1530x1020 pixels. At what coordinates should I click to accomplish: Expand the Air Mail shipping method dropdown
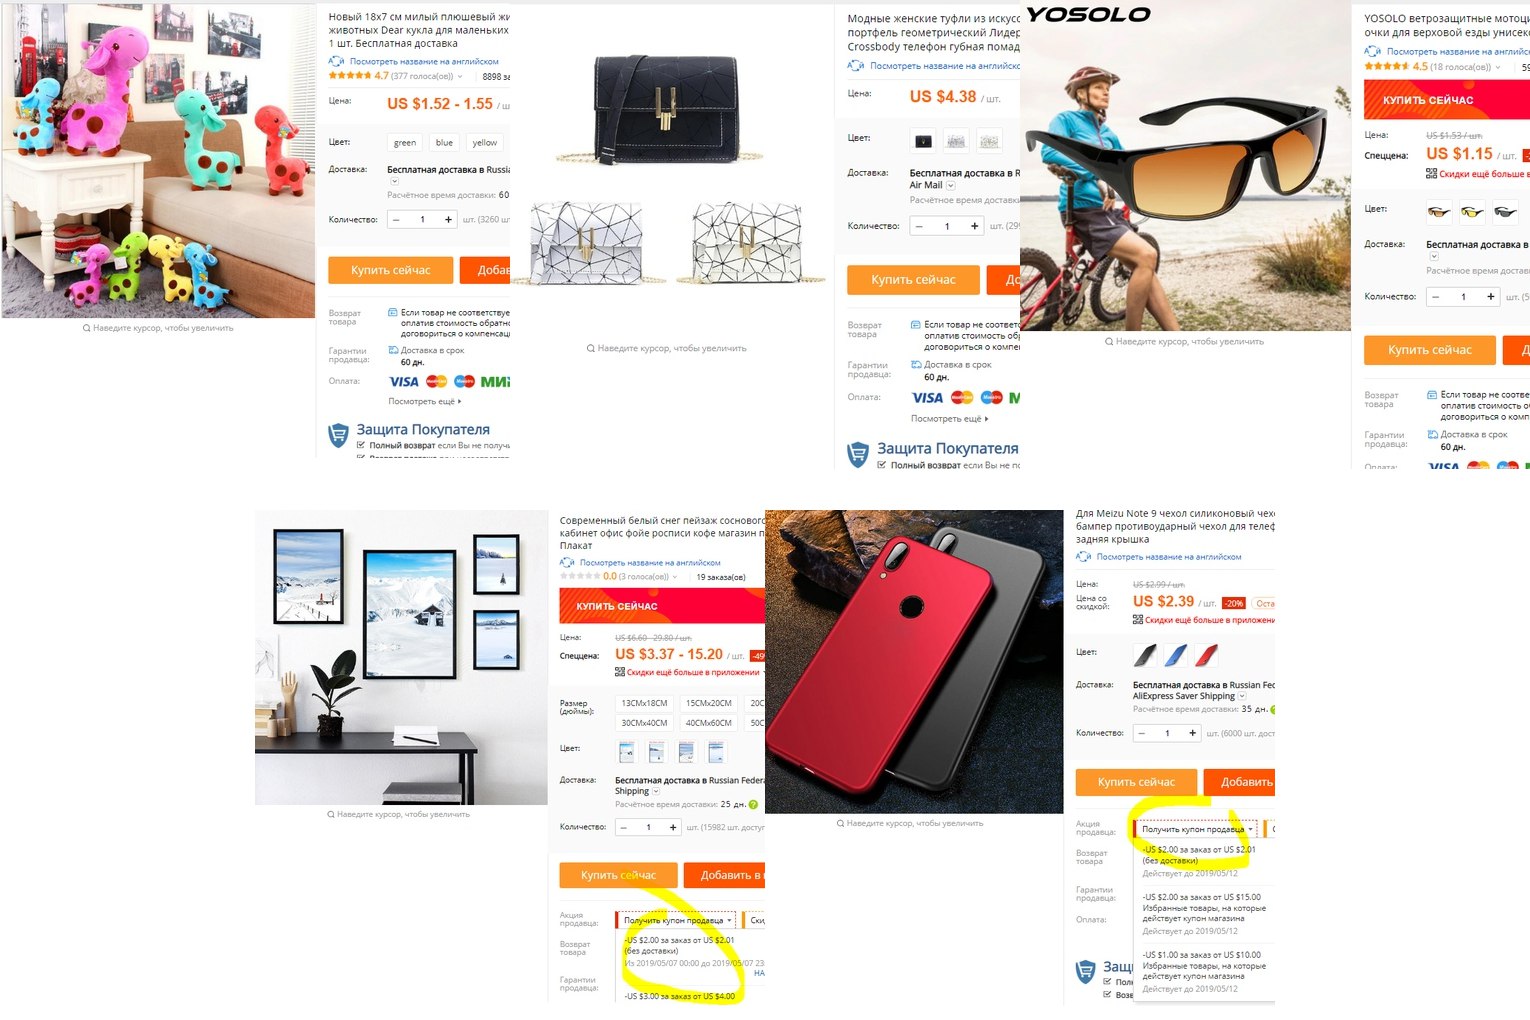(x=951, y=185)
